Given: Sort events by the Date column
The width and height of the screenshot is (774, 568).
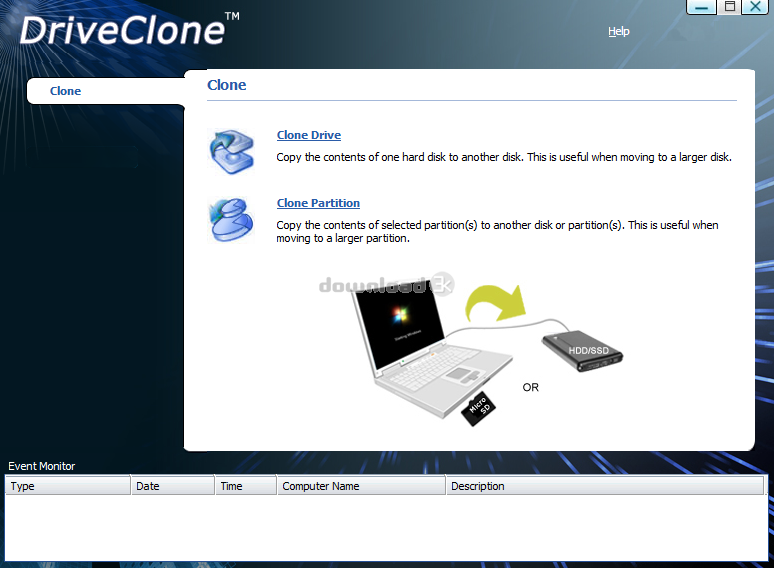Looking at the screenshot, I should (x=173, y=486).
